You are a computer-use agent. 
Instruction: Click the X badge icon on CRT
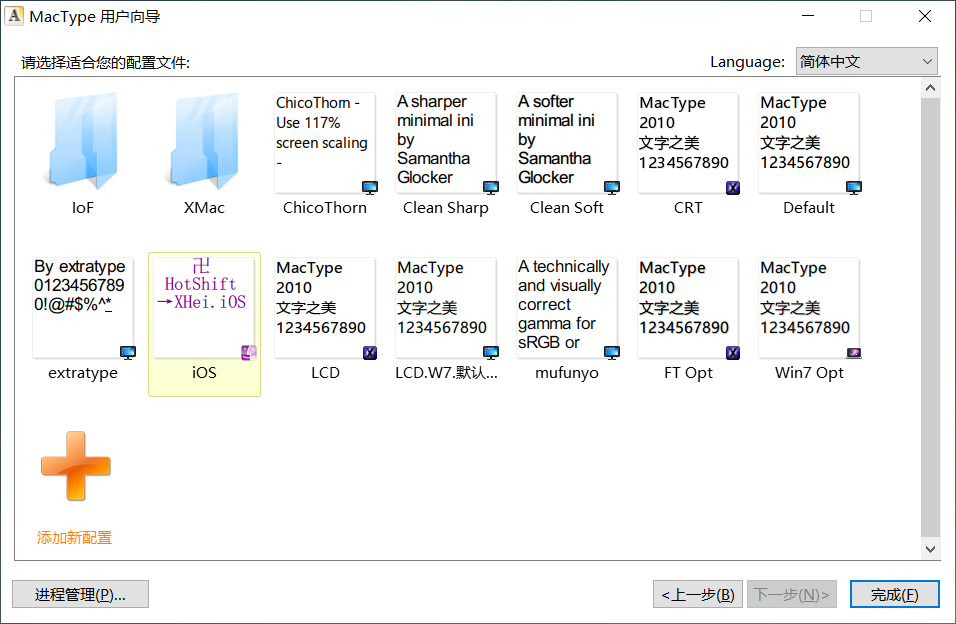point(733,188)
